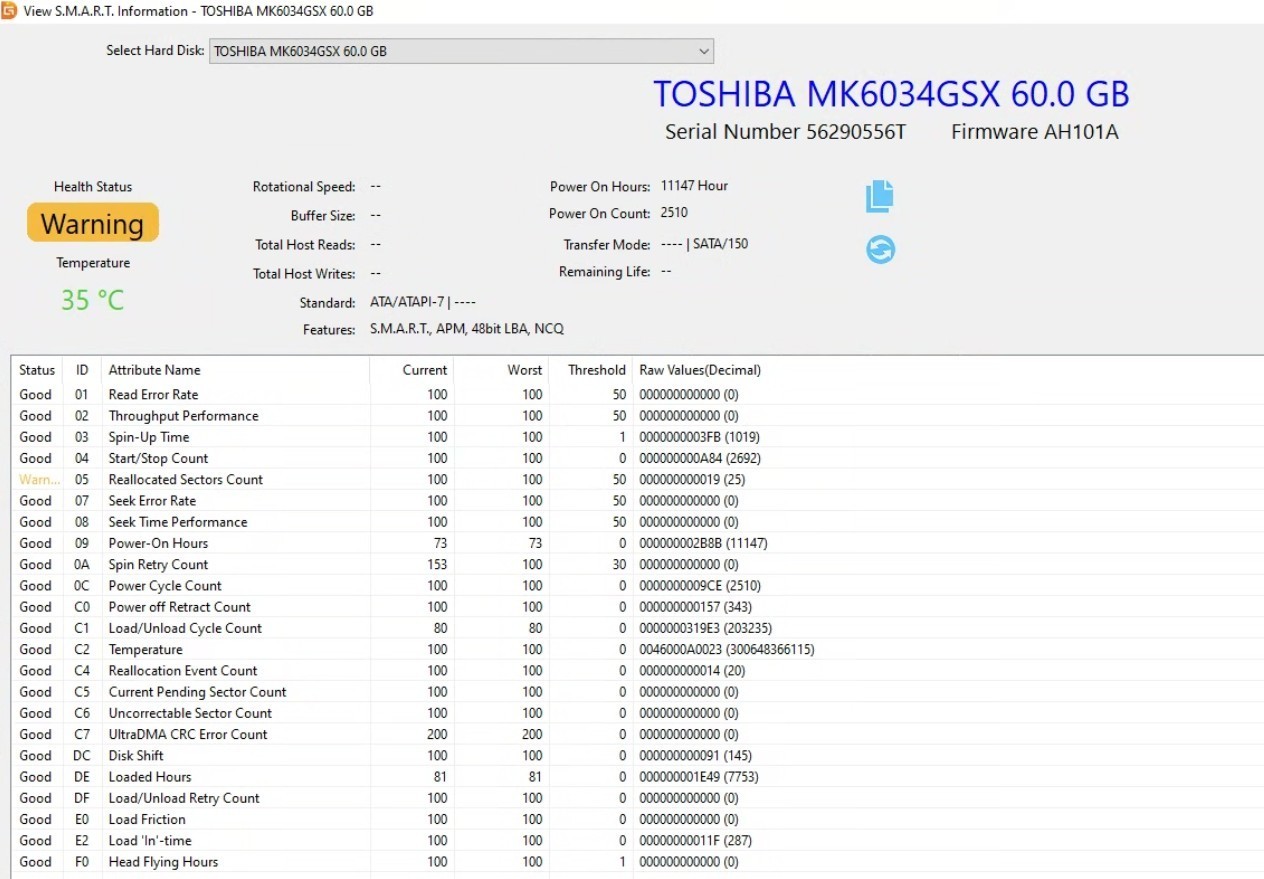1264x879 pixels.
Task: Click raw value 0000000319E3 (203235)
Action: 707,628
